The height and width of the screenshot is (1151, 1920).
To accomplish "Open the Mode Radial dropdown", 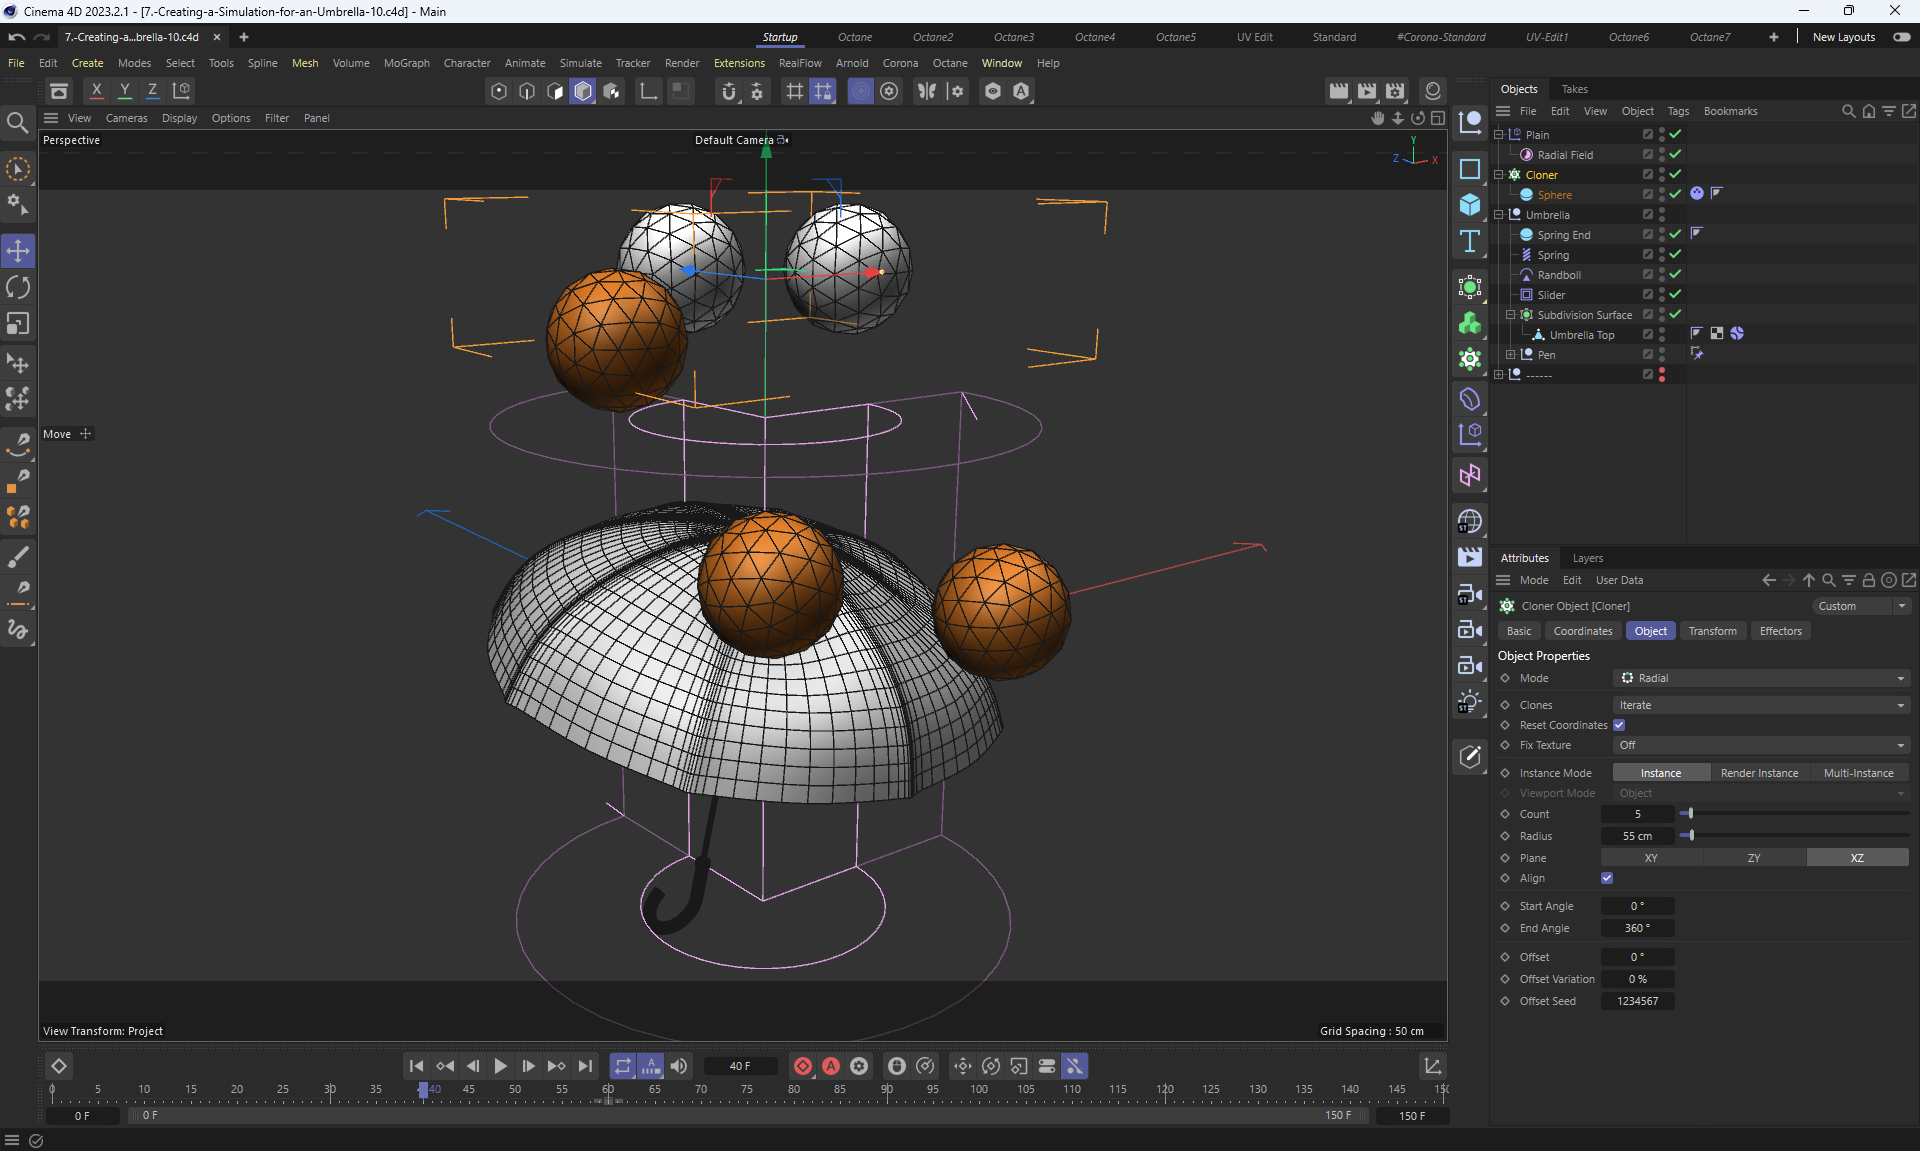I will coord(1760,678).
